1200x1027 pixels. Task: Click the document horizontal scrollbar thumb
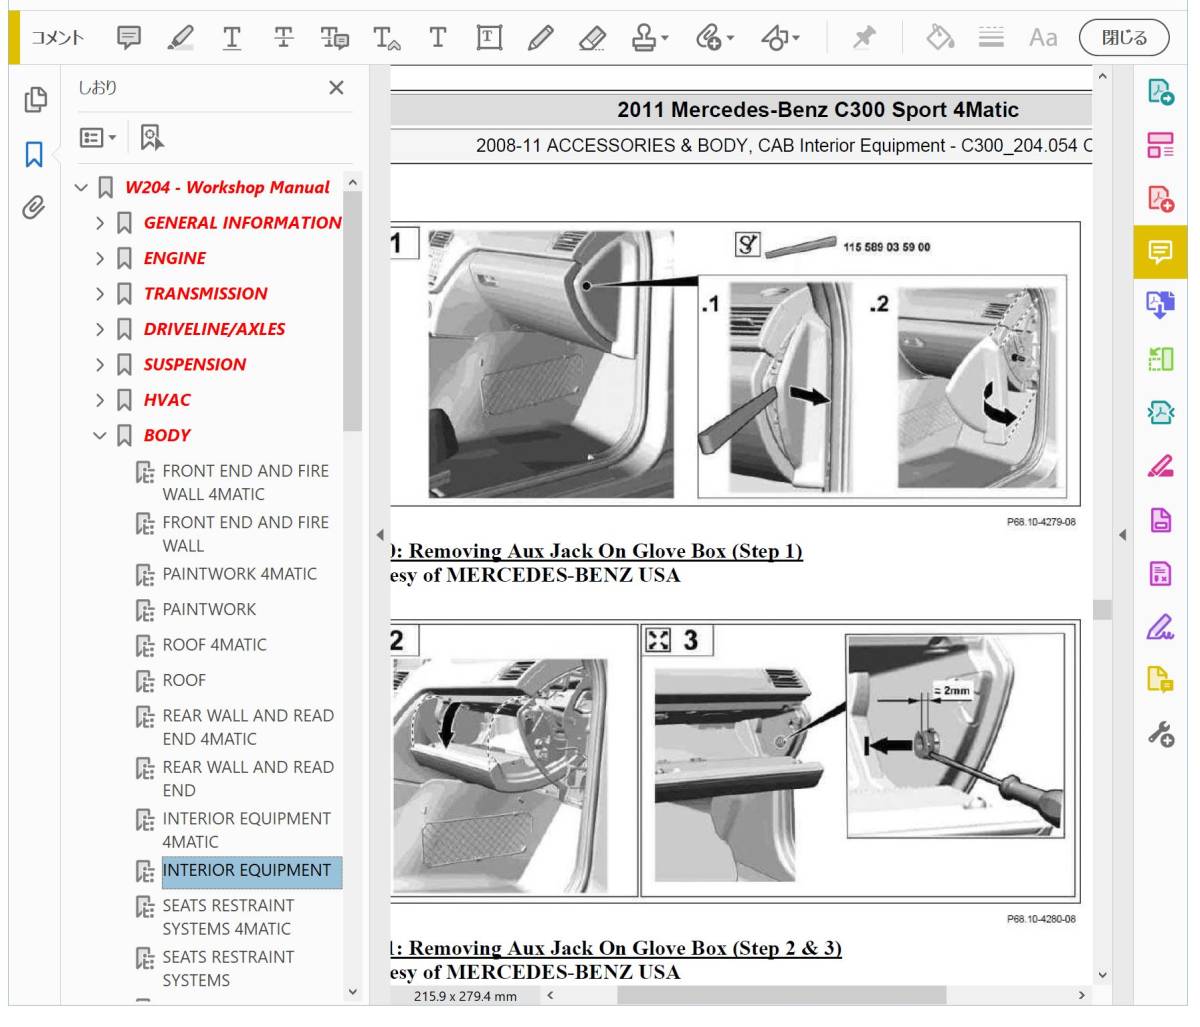click(781, 995)
